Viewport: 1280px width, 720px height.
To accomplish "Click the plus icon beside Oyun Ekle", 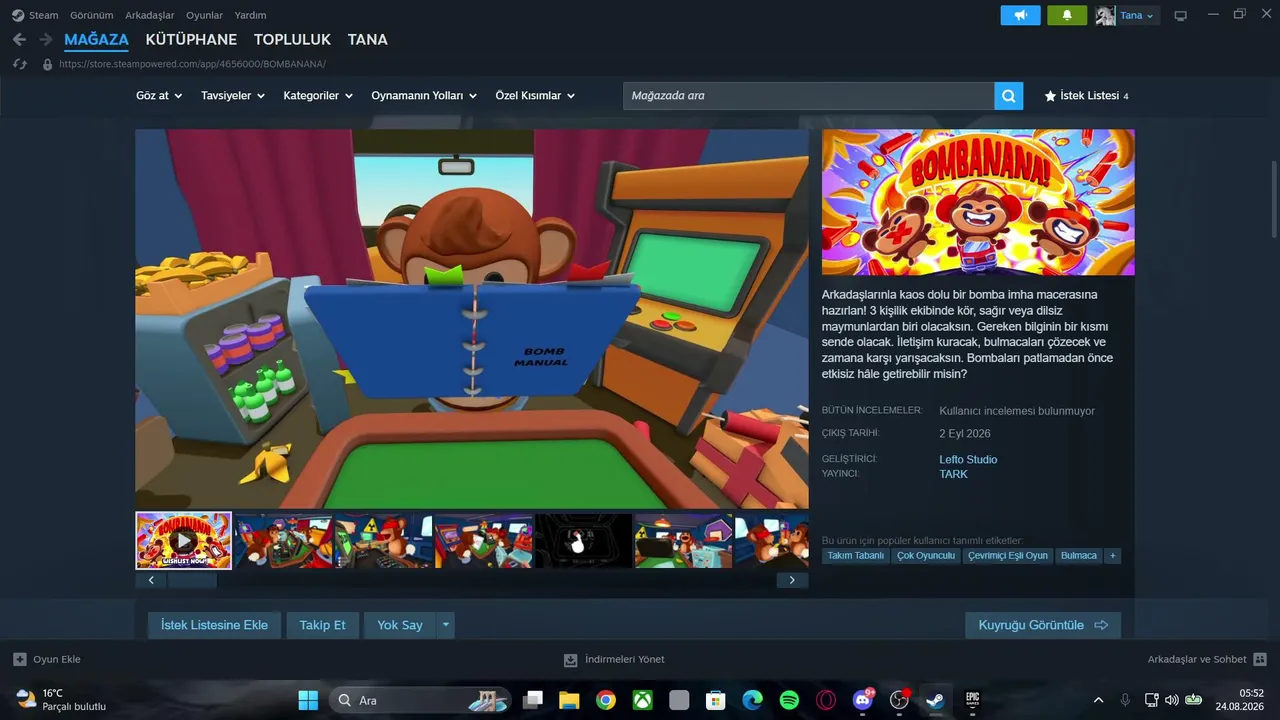I will click(20, 659).
